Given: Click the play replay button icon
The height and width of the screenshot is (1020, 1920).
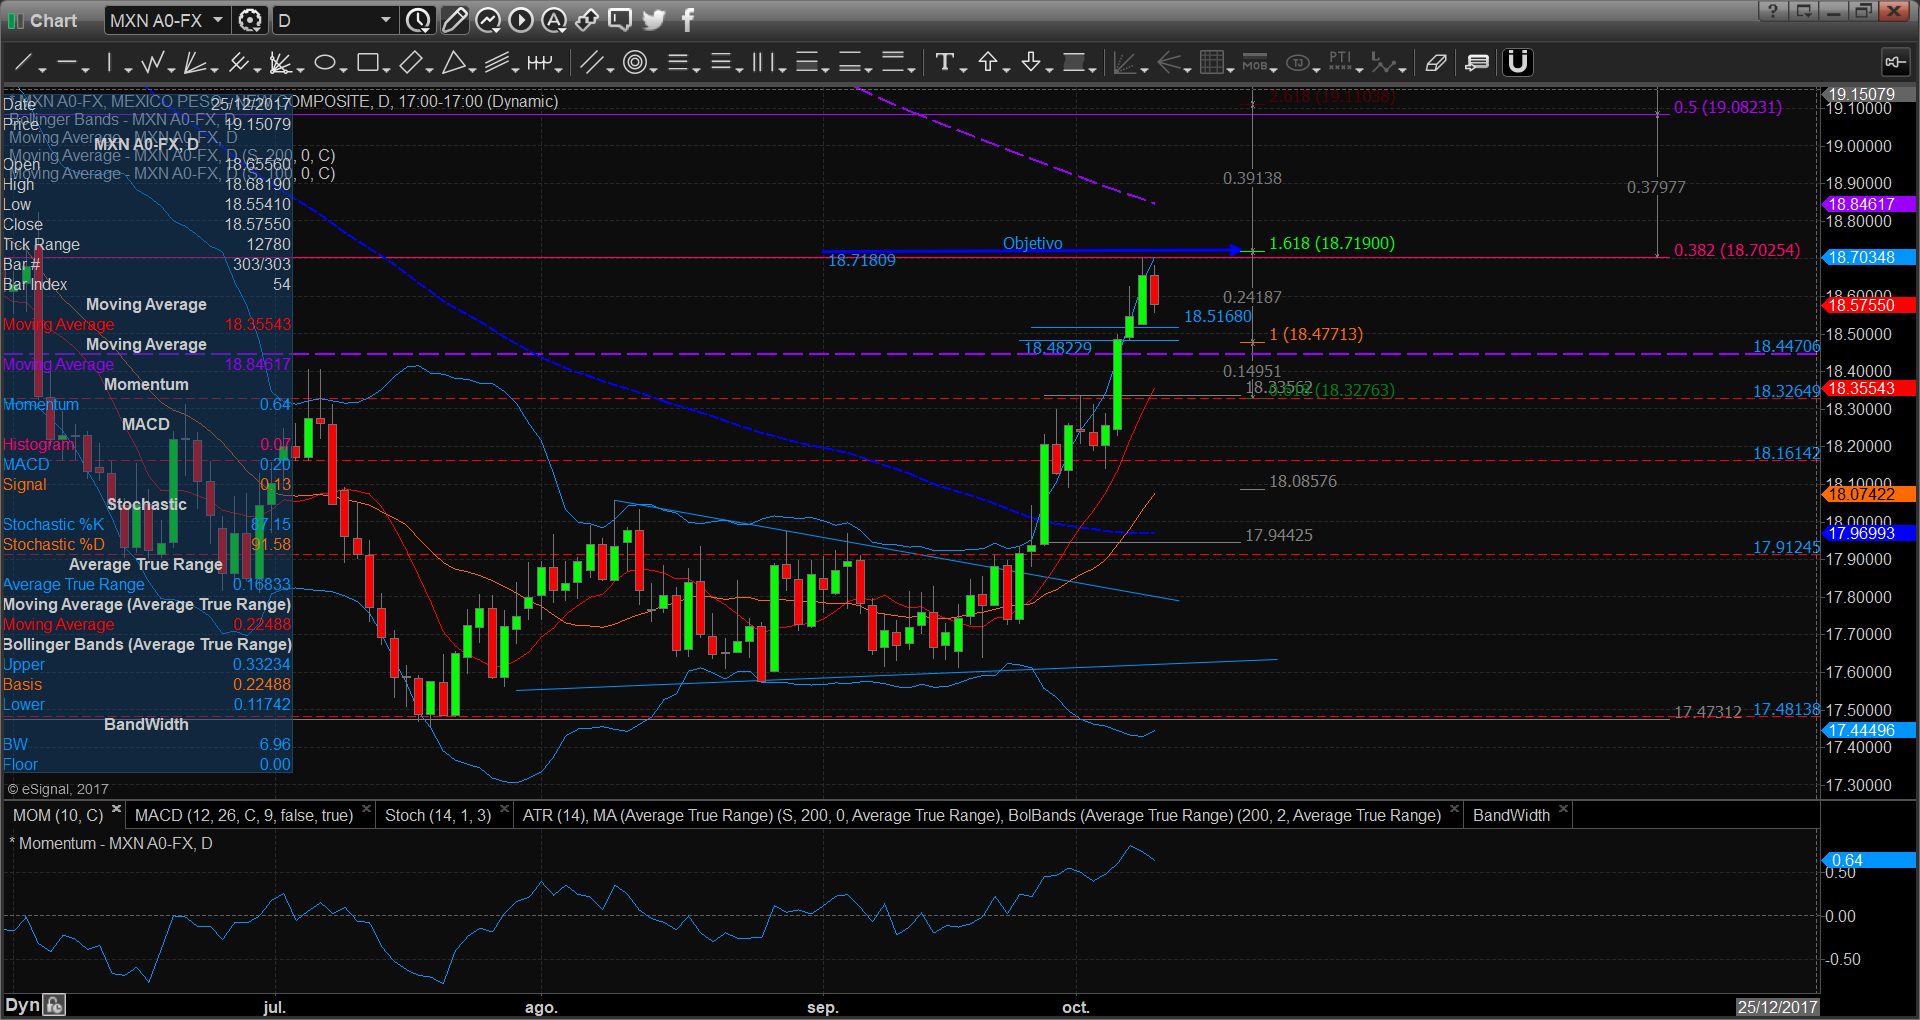Looking at the screenshot, I should pyautogui.click(x=521, y=20).
